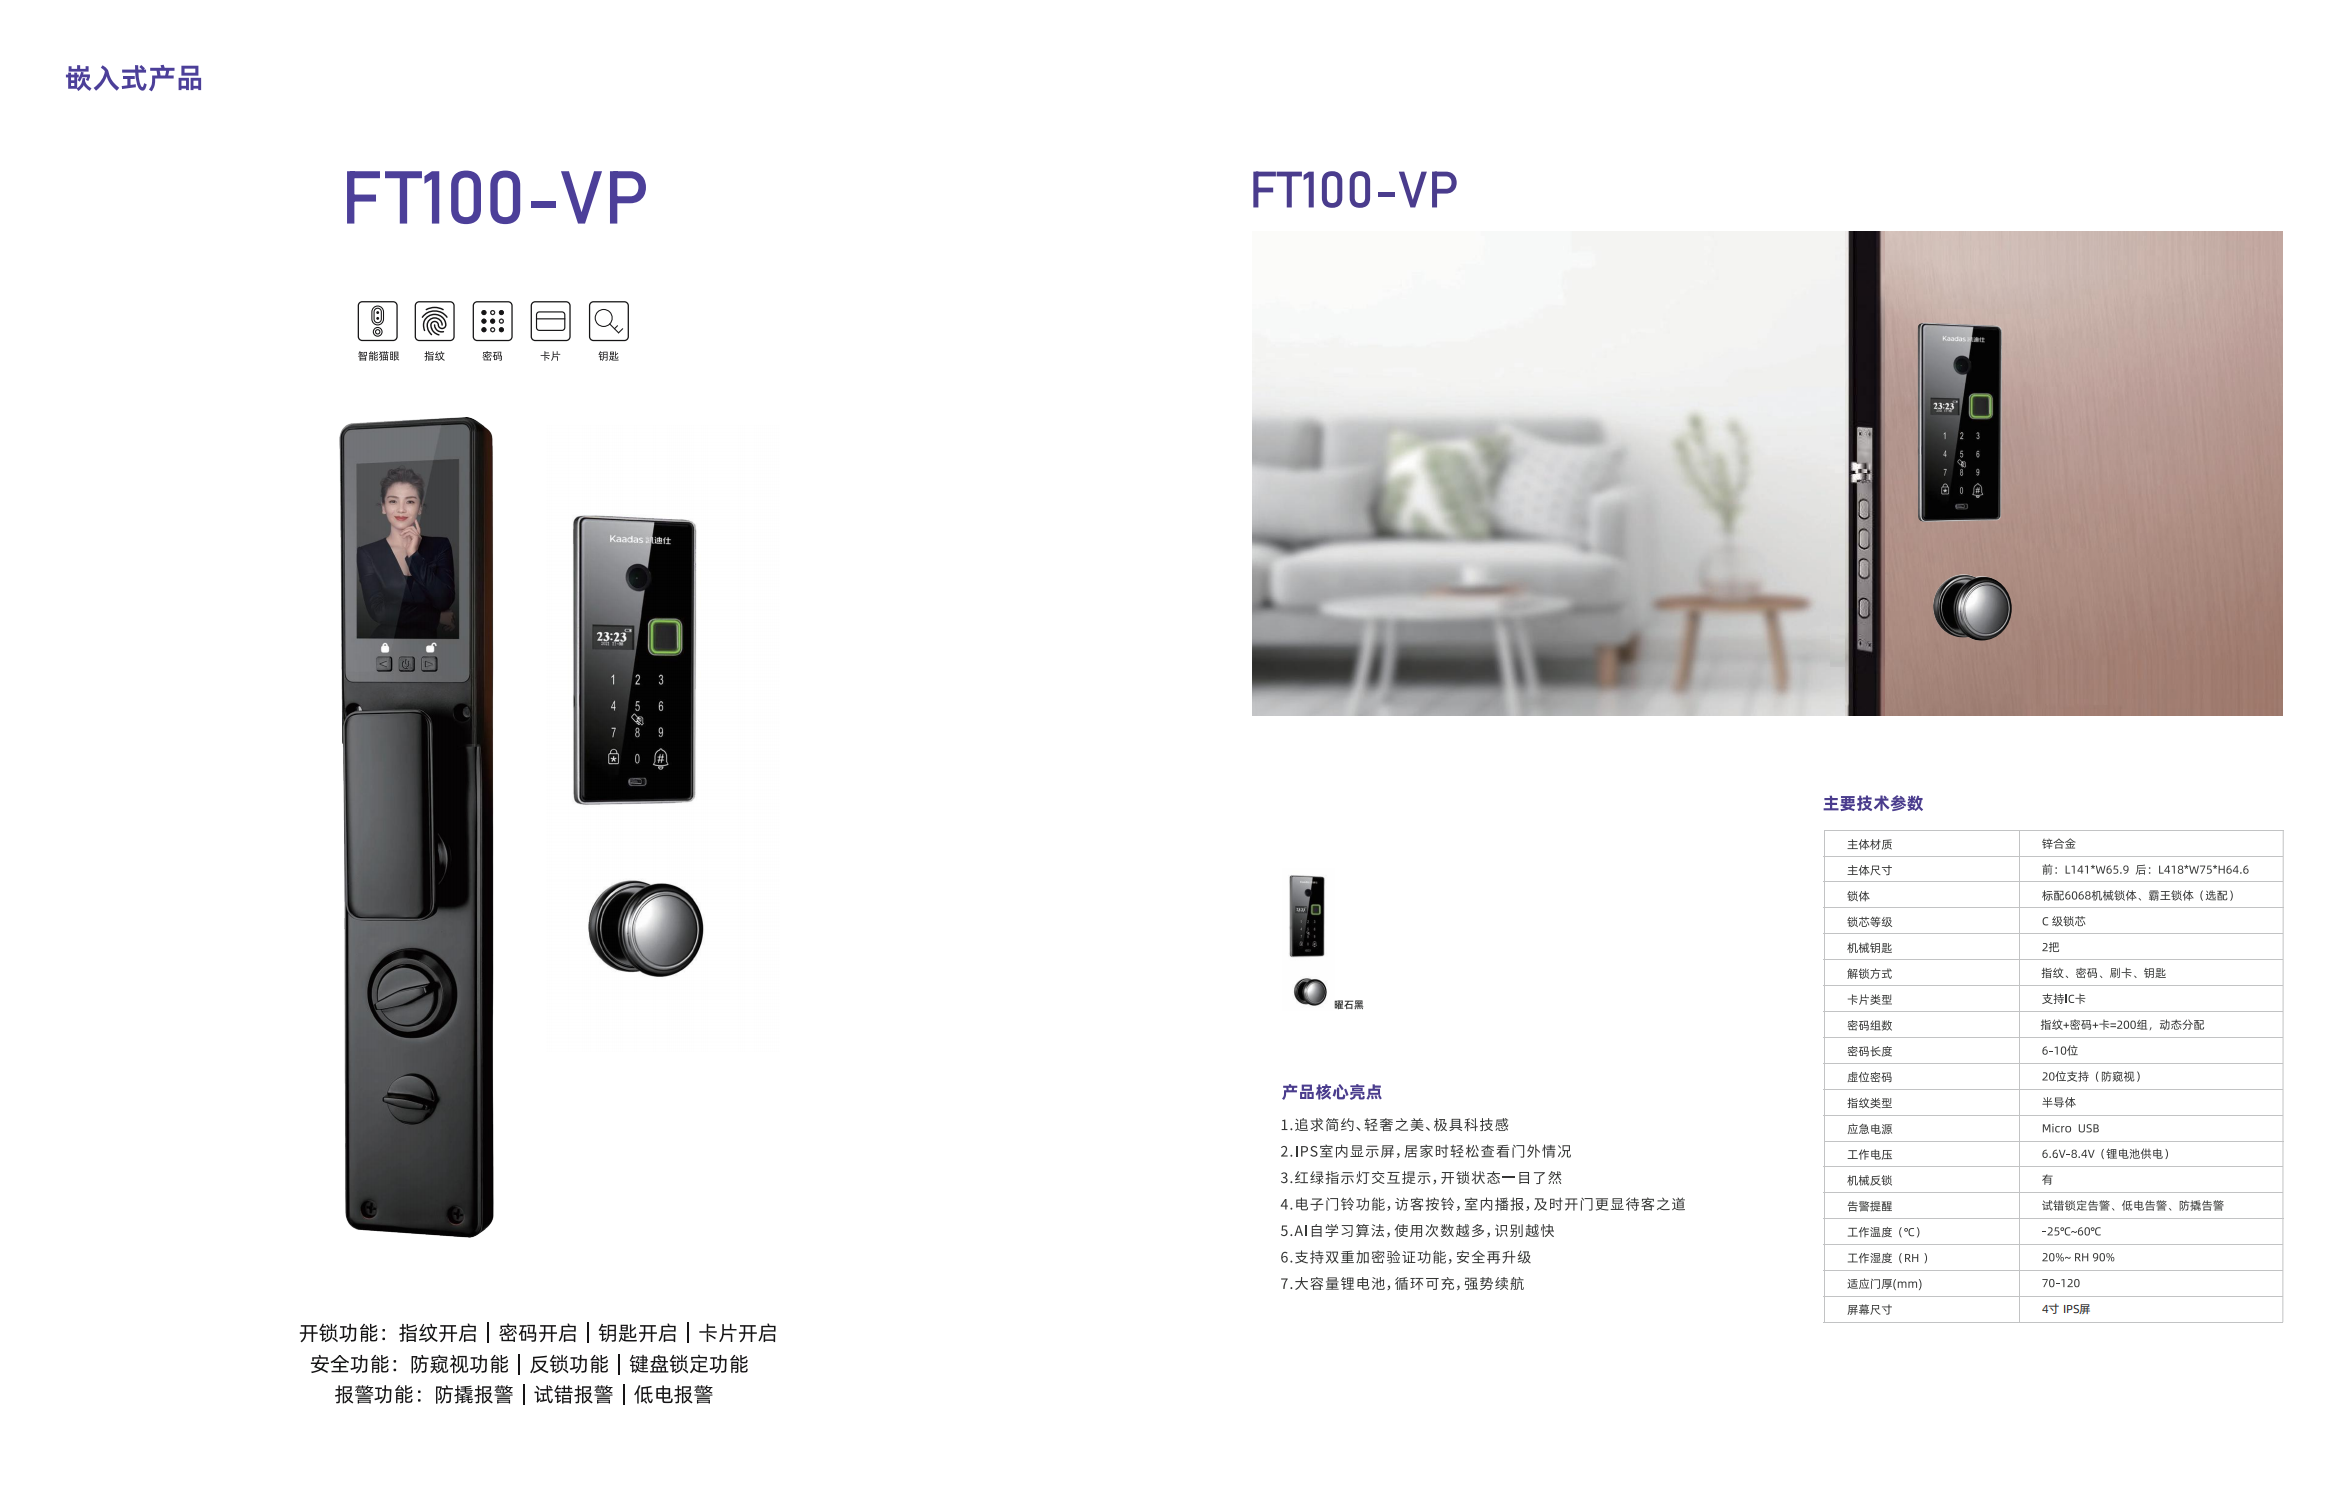Click the key (钥匙) icon

[608, 321]
